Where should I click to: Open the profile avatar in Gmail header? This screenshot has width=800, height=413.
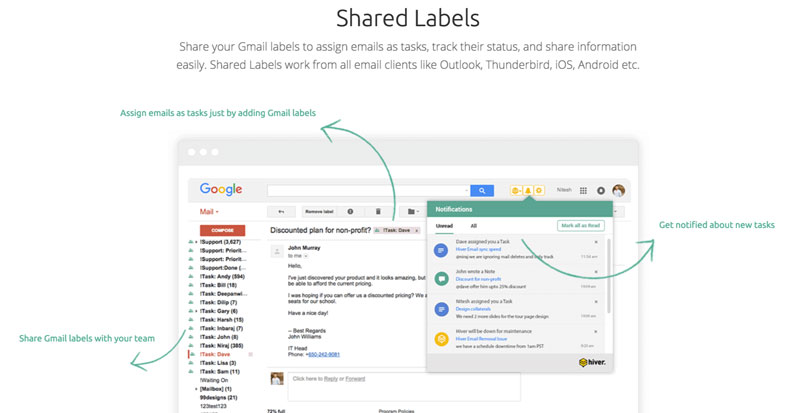pyautogui.click(x=618, y=190)
